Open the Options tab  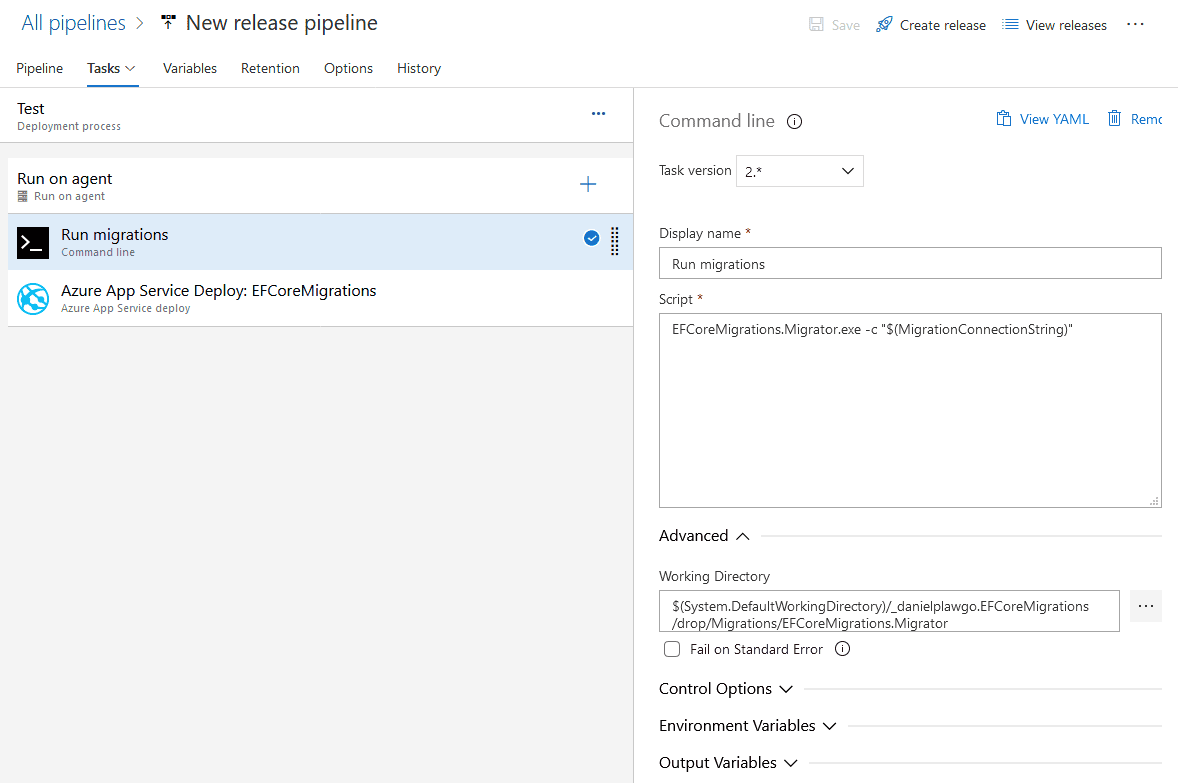[x=349, y=68]
